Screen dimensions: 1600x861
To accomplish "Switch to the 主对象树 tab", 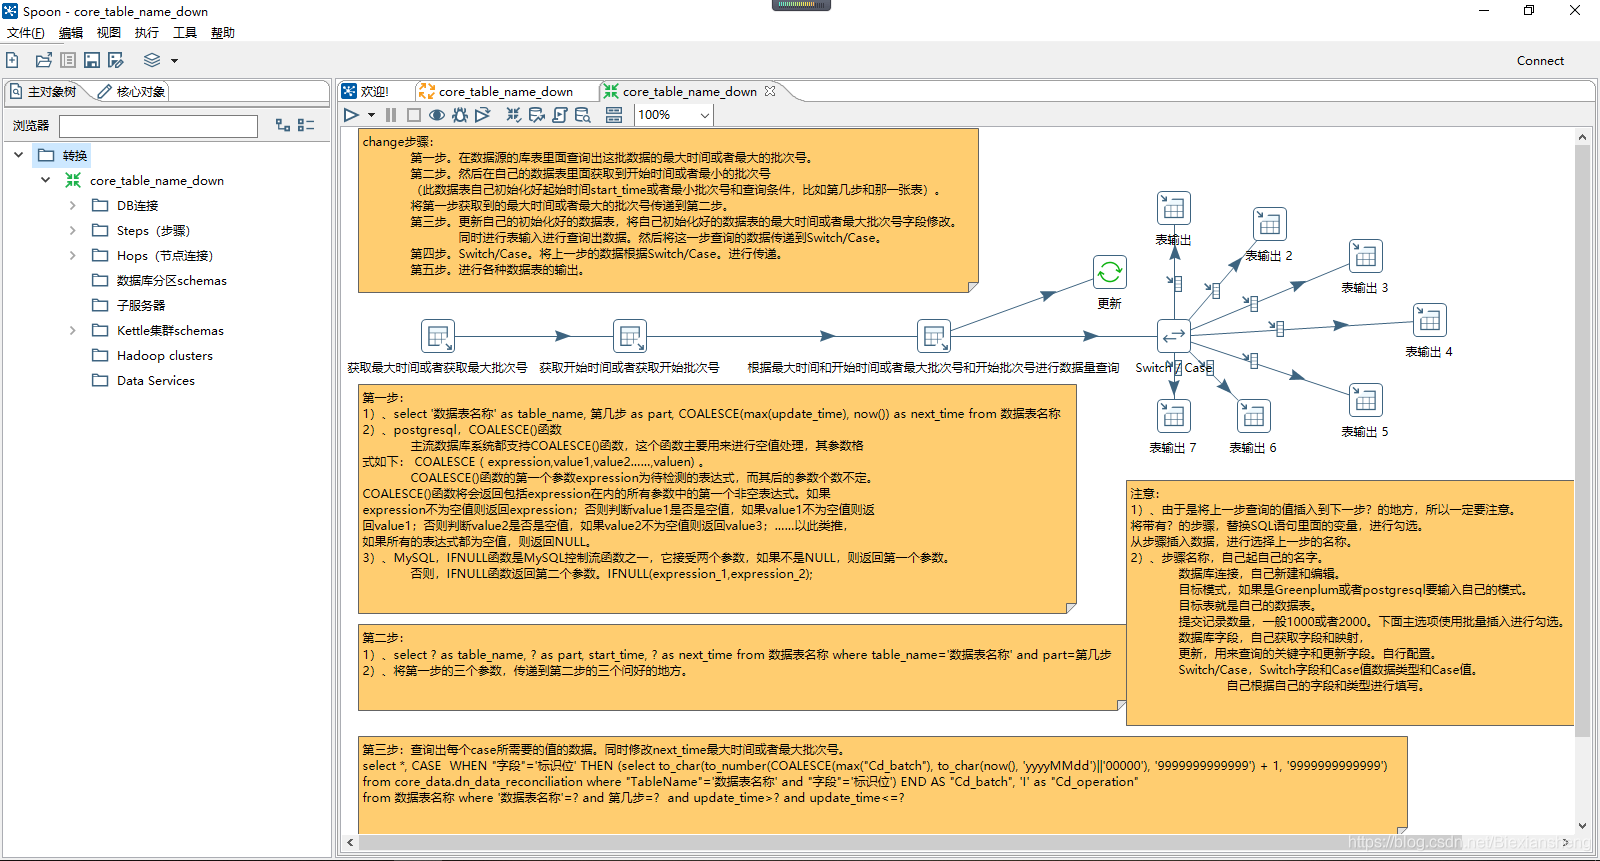I will pyautogui.click(x=44, y=91).
